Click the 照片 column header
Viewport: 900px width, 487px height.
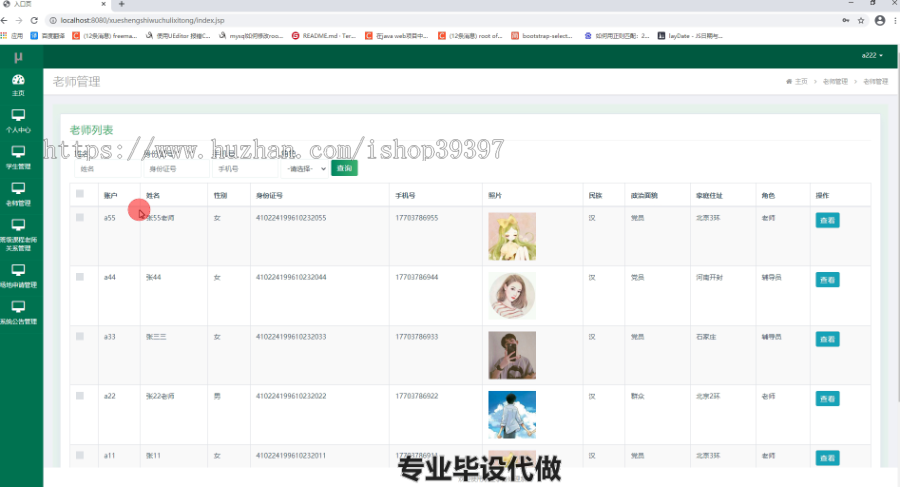pos(495,195)
